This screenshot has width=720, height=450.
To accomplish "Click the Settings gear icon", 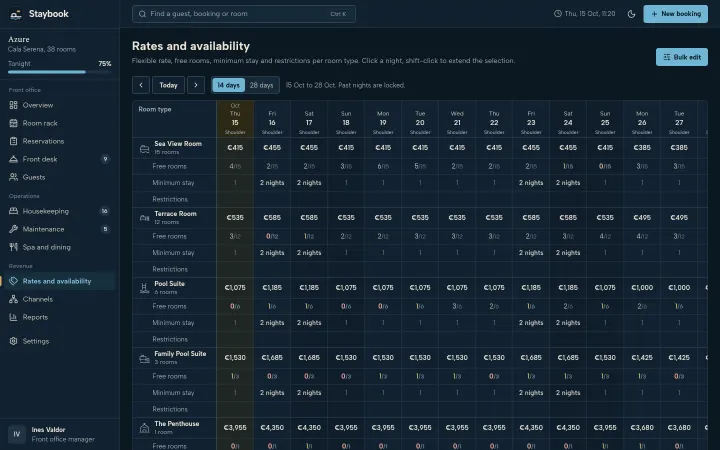I will 13,341.
